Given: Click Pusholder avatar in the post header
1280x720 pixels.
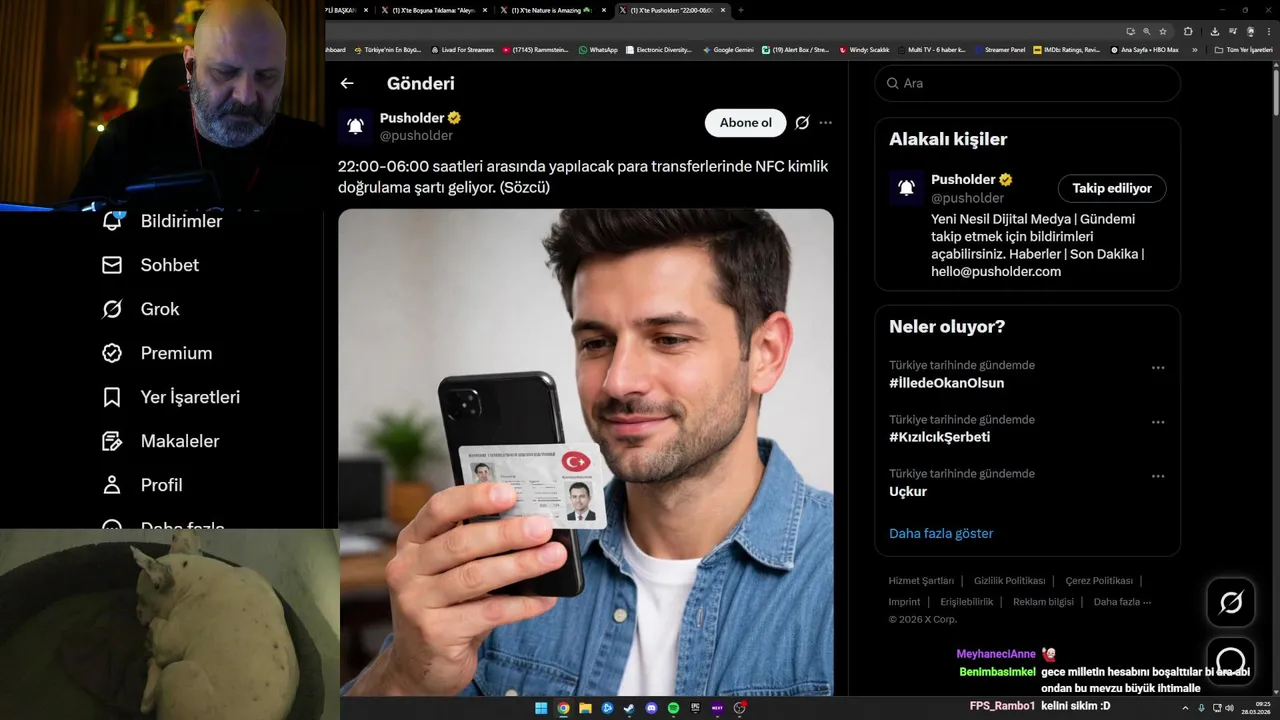Looking at the screenshot, I should [355, 126].
